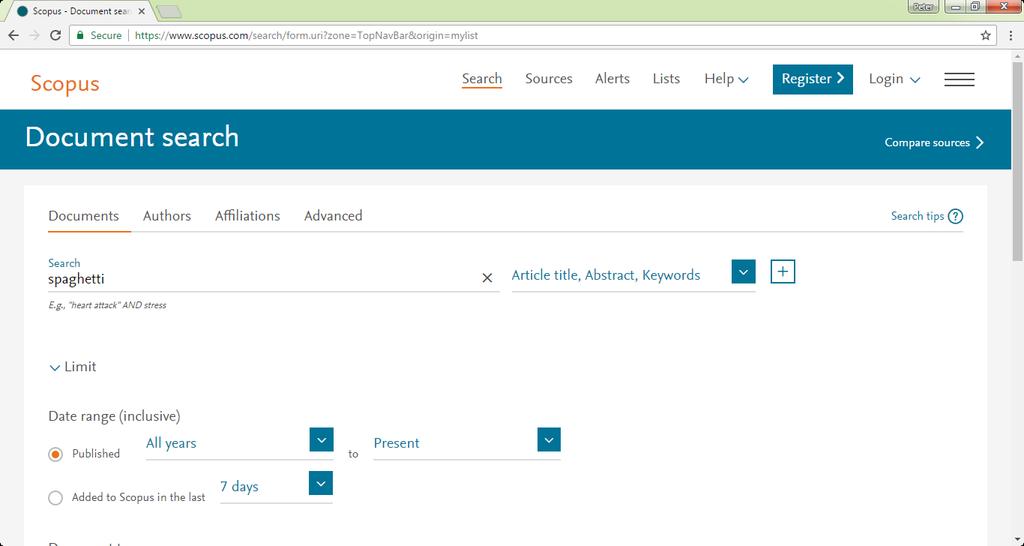Image resolution: width=1024 pixels, height=546 pixels.
Task: Open Lists in the top navigation
Action: [x=666, y=79]
